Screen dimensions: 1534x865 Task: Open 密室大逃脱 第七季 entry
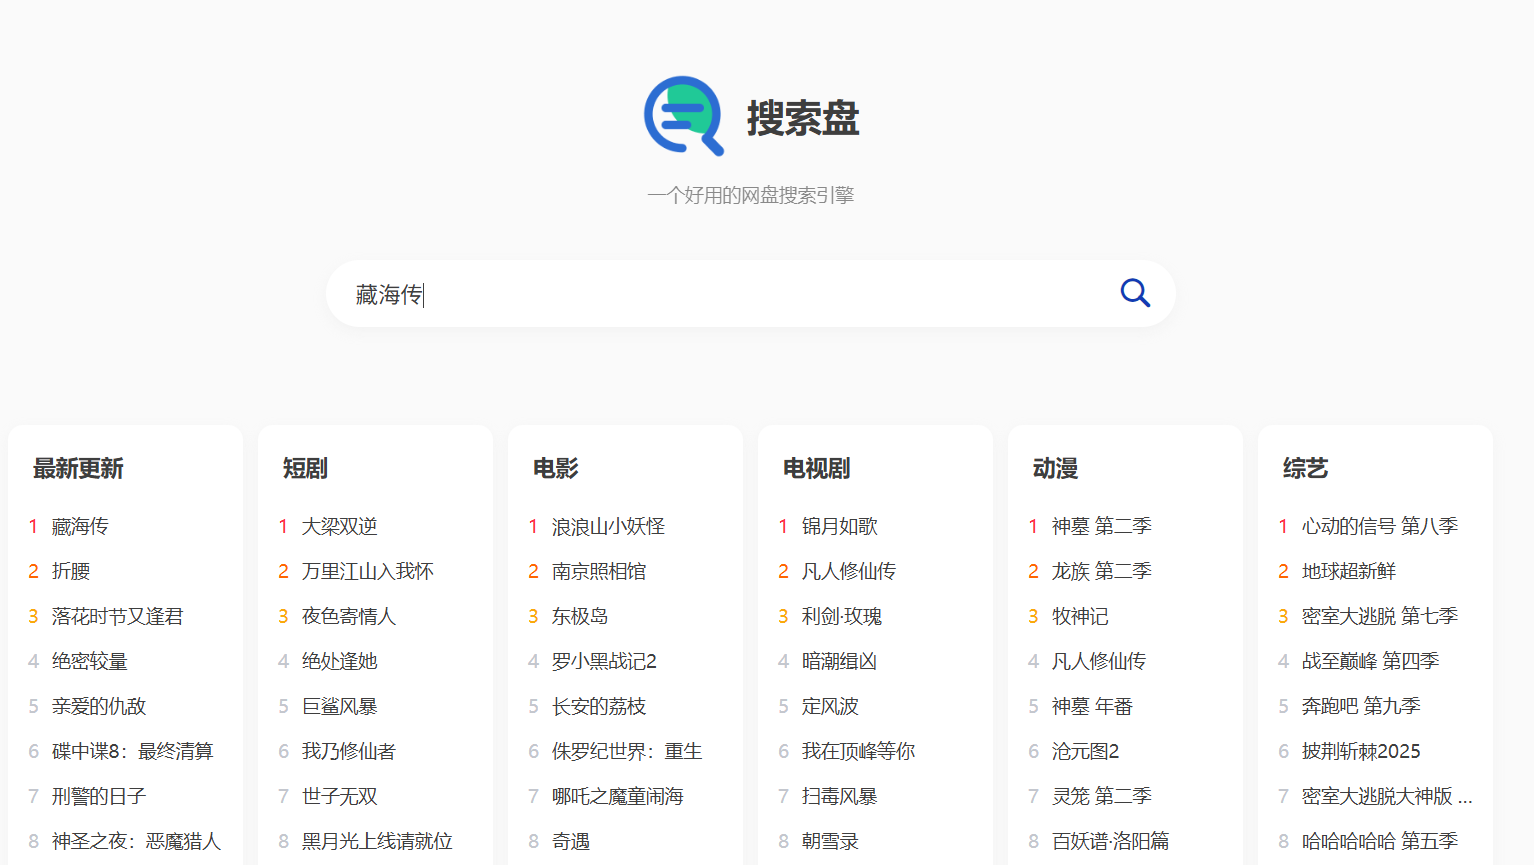pos(1380,616)
